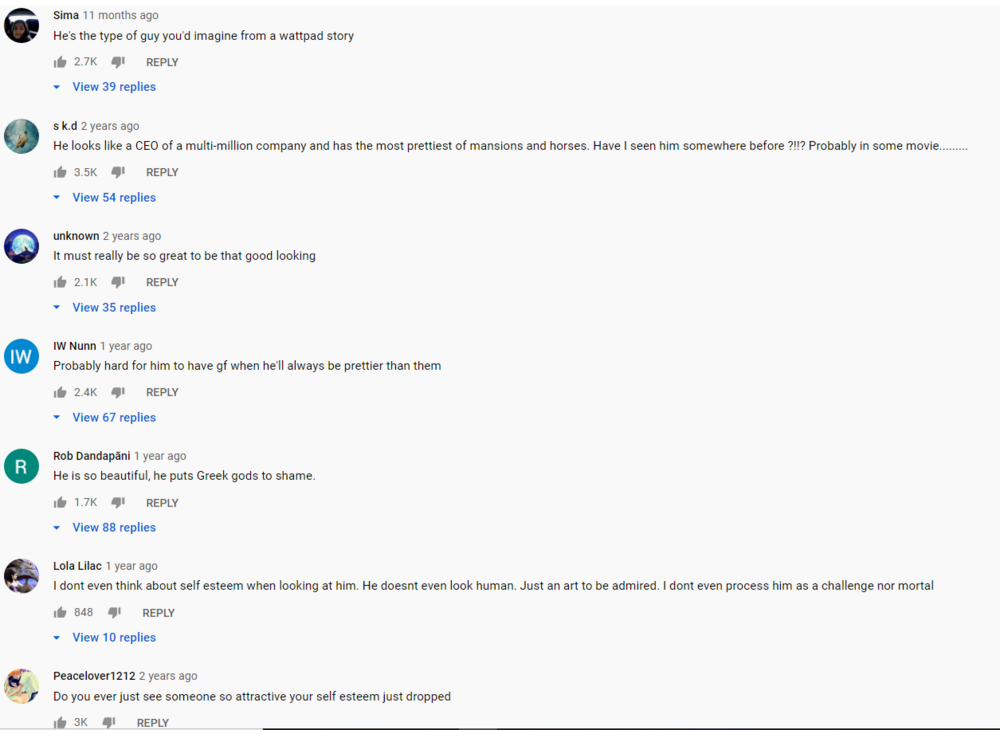Open Rob Dandapāni's green R avatar
This screenshot has height=730, width=1000.
tap(22, 466)
